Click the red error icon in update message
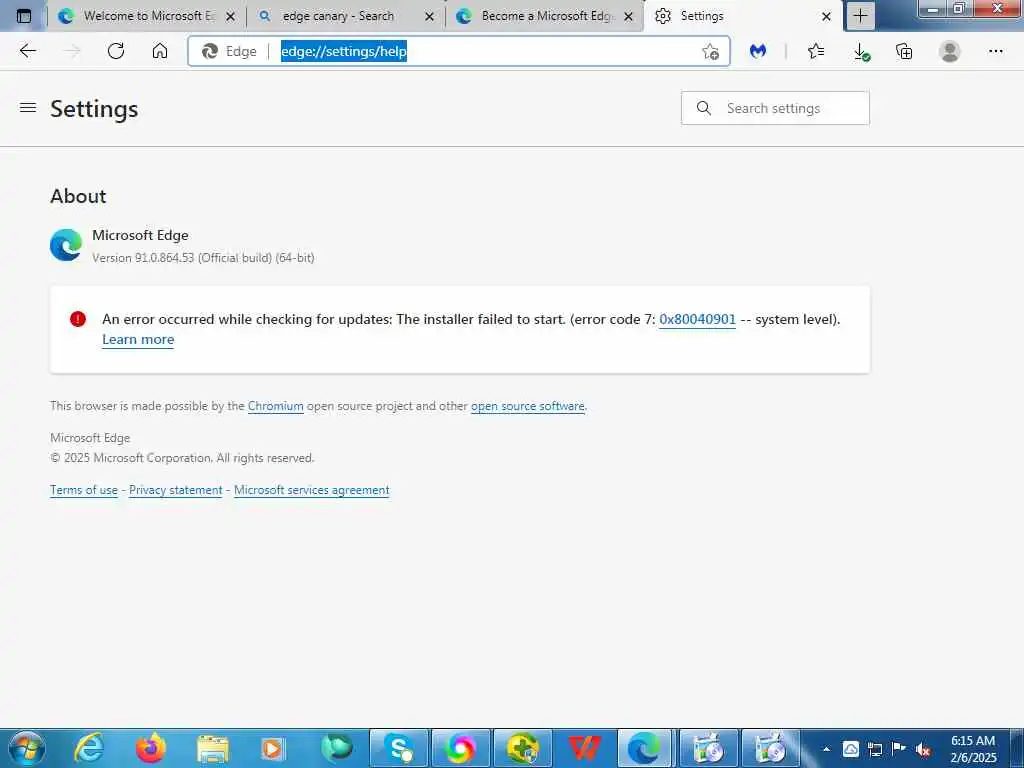The image size is (1024, 768). pos(78,319)
